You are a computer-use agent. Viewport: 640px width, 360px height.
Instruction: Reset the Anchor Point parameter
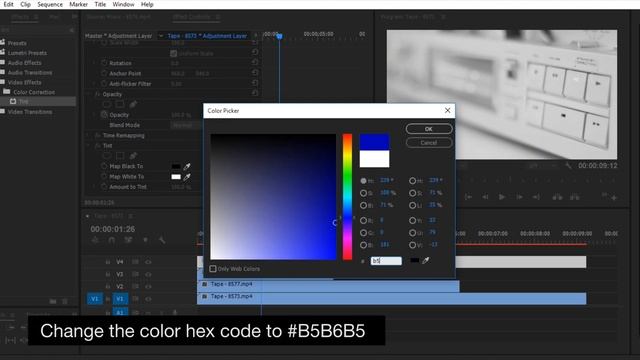(255, 73)
